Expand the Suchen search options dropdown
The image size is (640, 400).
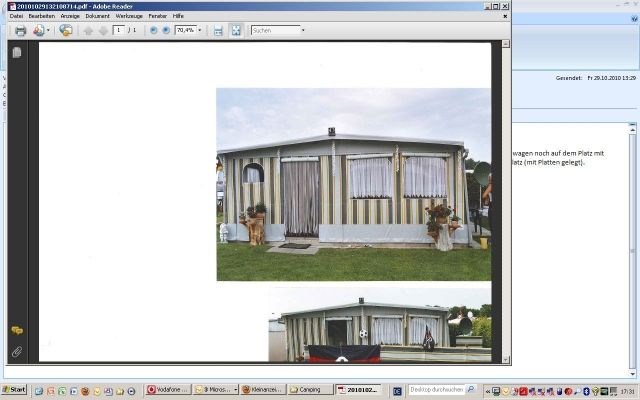302,30
